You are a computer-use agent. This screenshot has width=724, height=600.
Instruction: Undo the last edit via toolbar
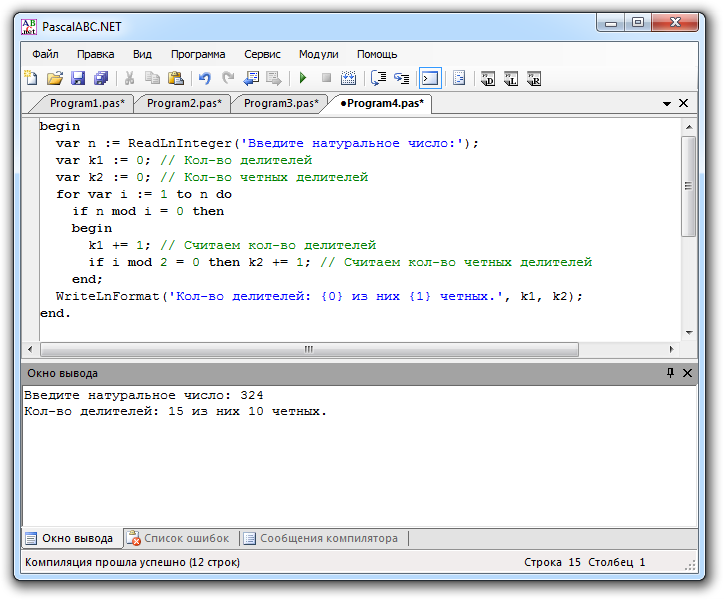click(x=205, y=78)
